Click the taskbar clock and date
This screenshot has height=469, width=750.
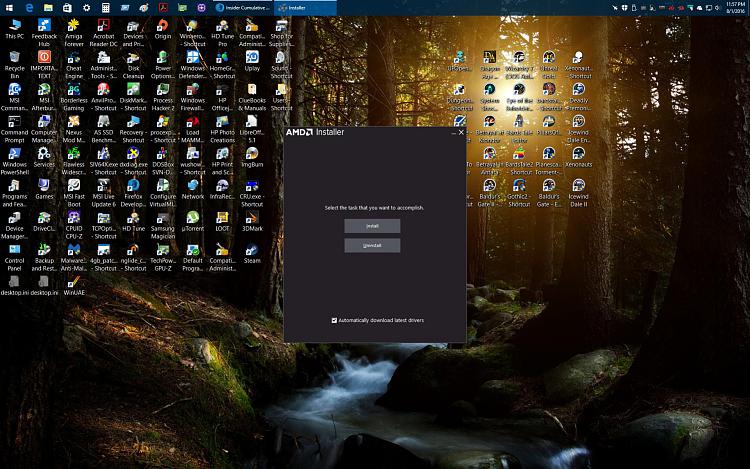pos(736,7)
